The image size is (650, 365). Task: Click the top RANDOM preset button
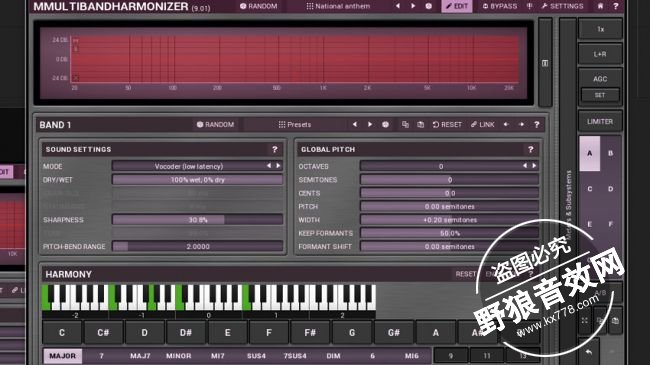pos(259,6)
